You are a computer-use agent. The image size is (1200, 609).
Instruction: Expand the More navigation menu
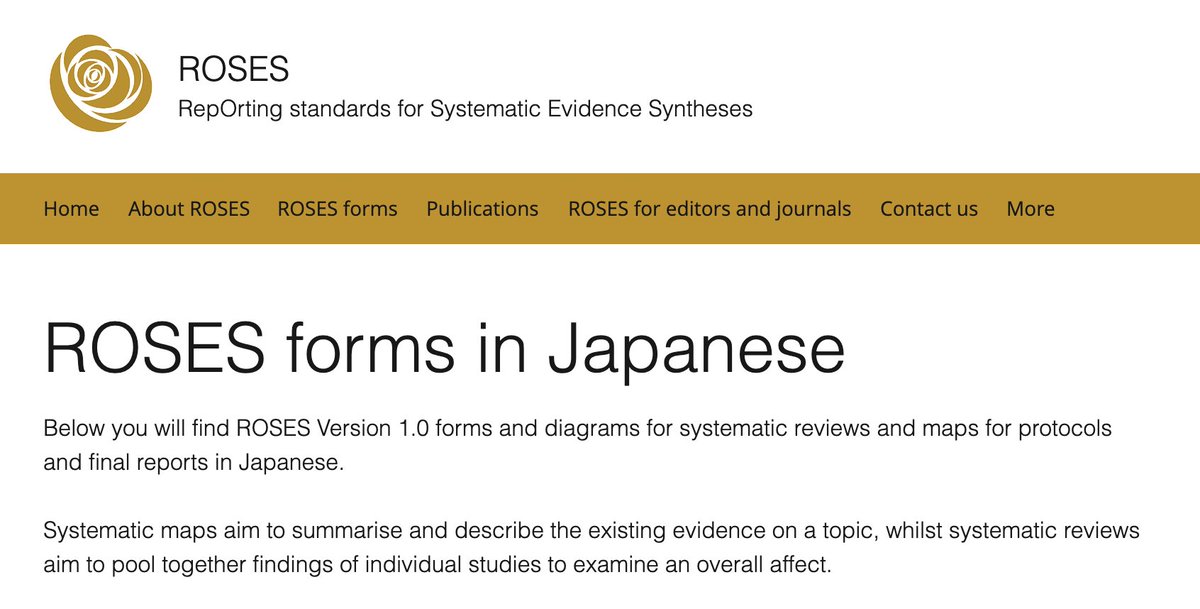(x=1030, y=208)
